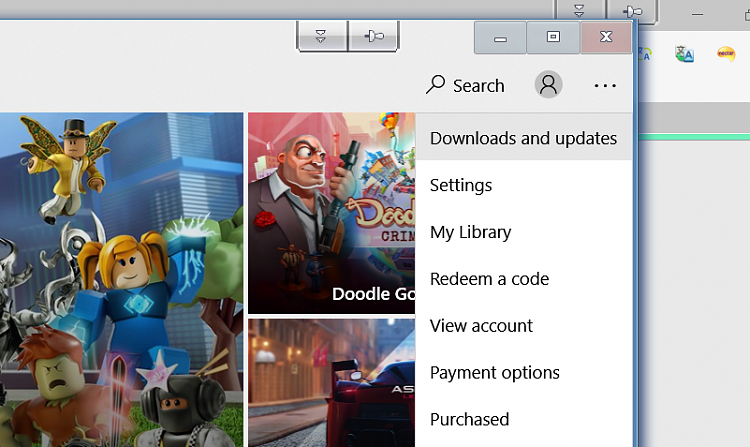This screenshot has height=447, width=750.
Task: Click the Store window's pin toolbar button
Action: click(x=374, y=36)
